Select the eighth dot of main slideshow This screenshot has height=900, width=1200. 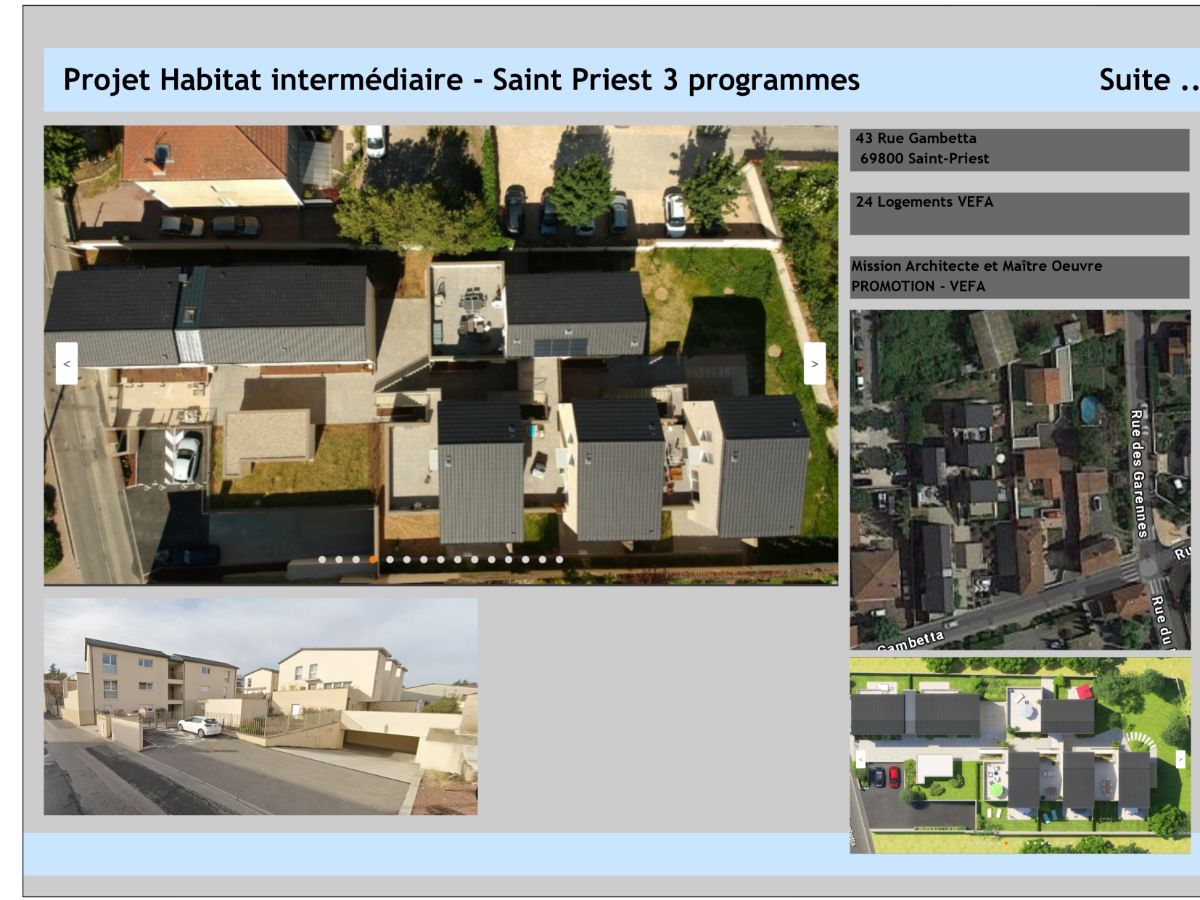441,560
